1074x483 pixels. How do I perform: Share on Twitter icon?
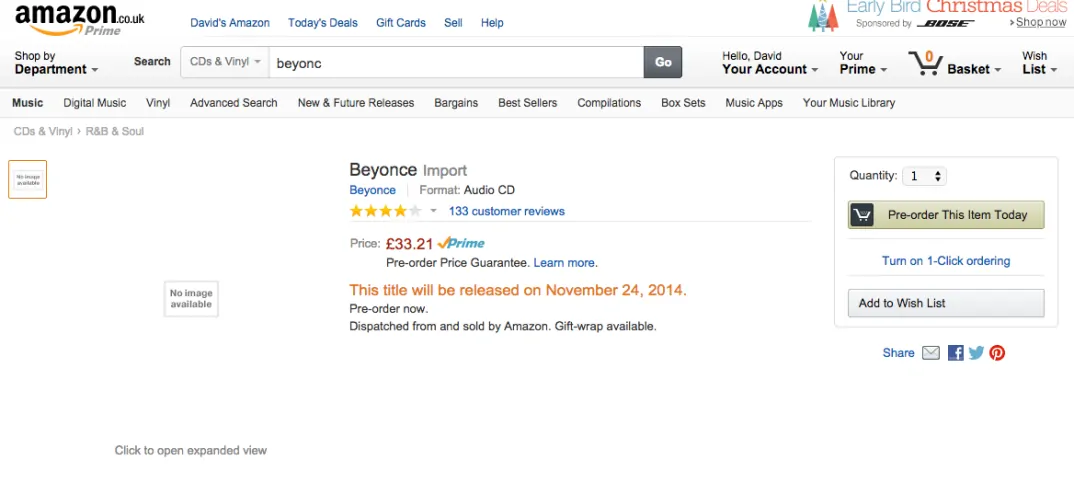[x=976, y=353]
